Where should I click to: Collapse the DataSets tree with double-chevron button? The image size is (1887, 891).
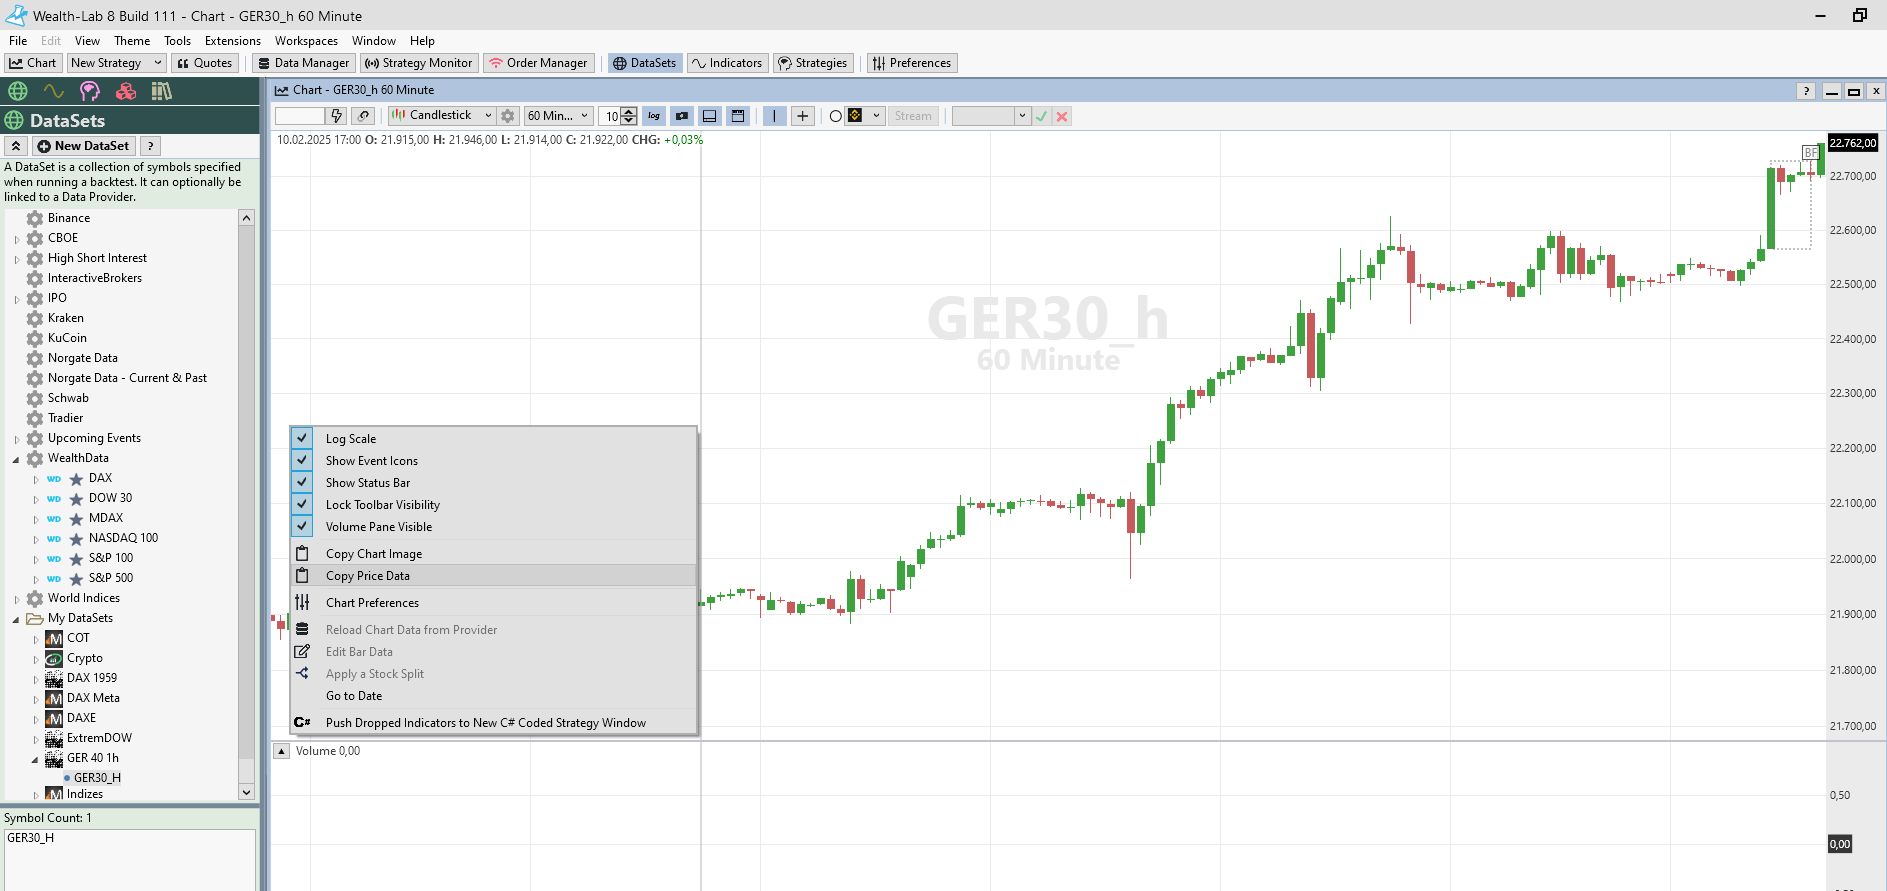pyautogui.click(x=16, y=146)
